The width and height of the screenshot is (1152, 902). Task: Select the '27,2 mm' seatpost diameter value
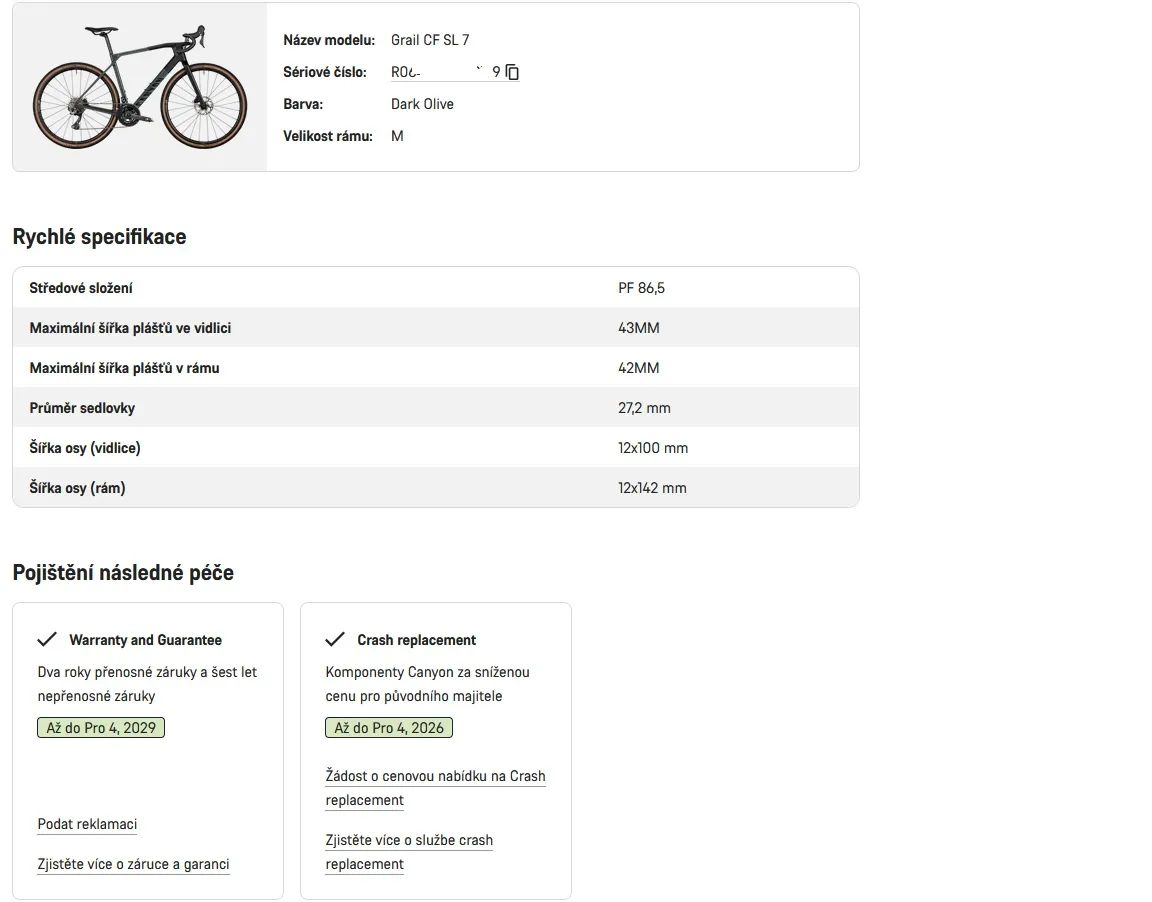tap(644, 408)
